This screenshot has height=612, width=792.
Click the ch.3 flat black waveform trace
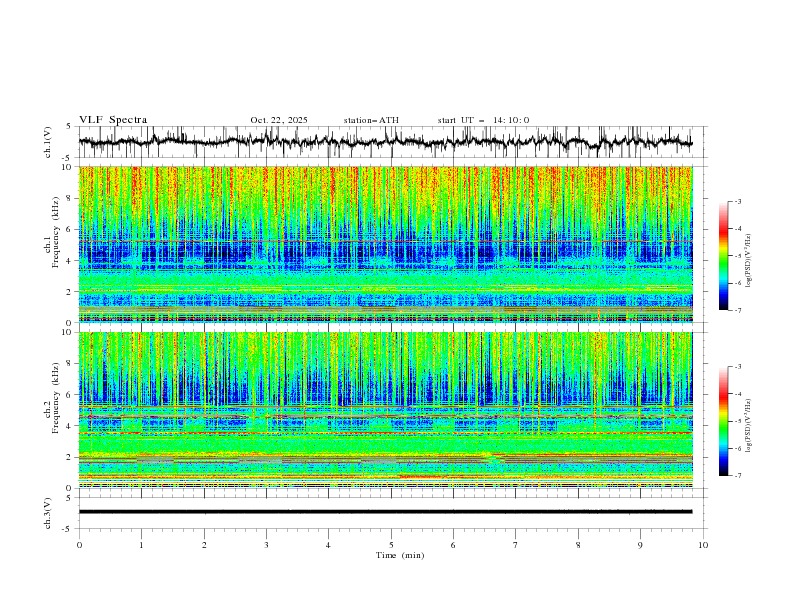pos(385,512)
